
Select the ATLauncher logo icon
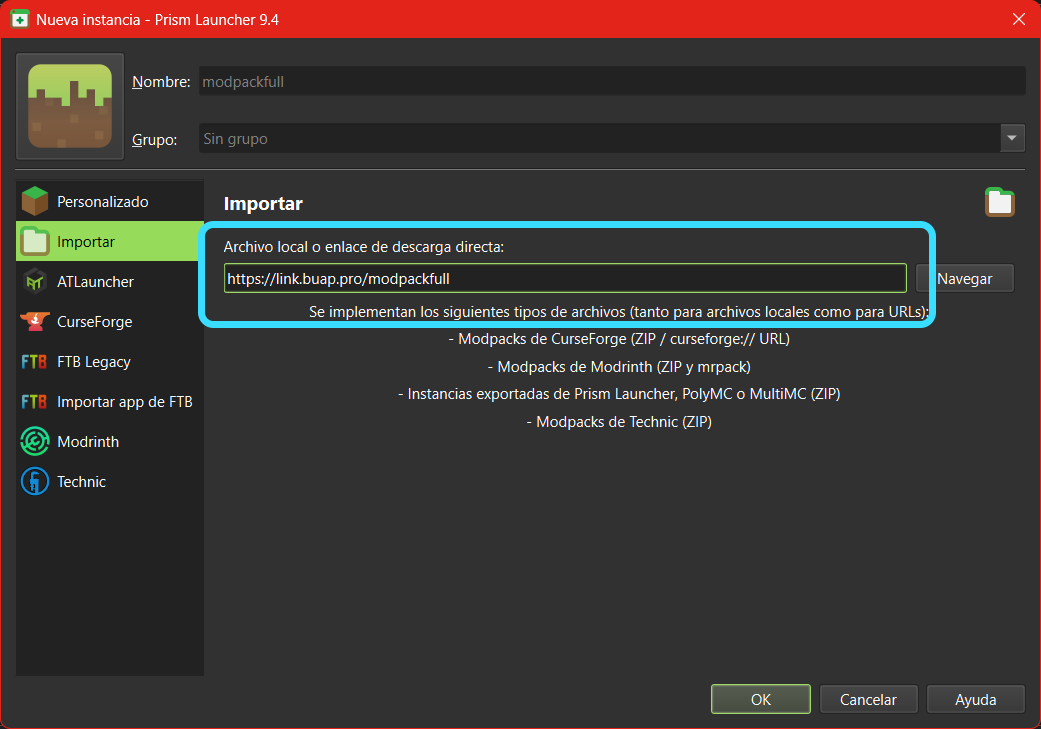click(35, 282)
